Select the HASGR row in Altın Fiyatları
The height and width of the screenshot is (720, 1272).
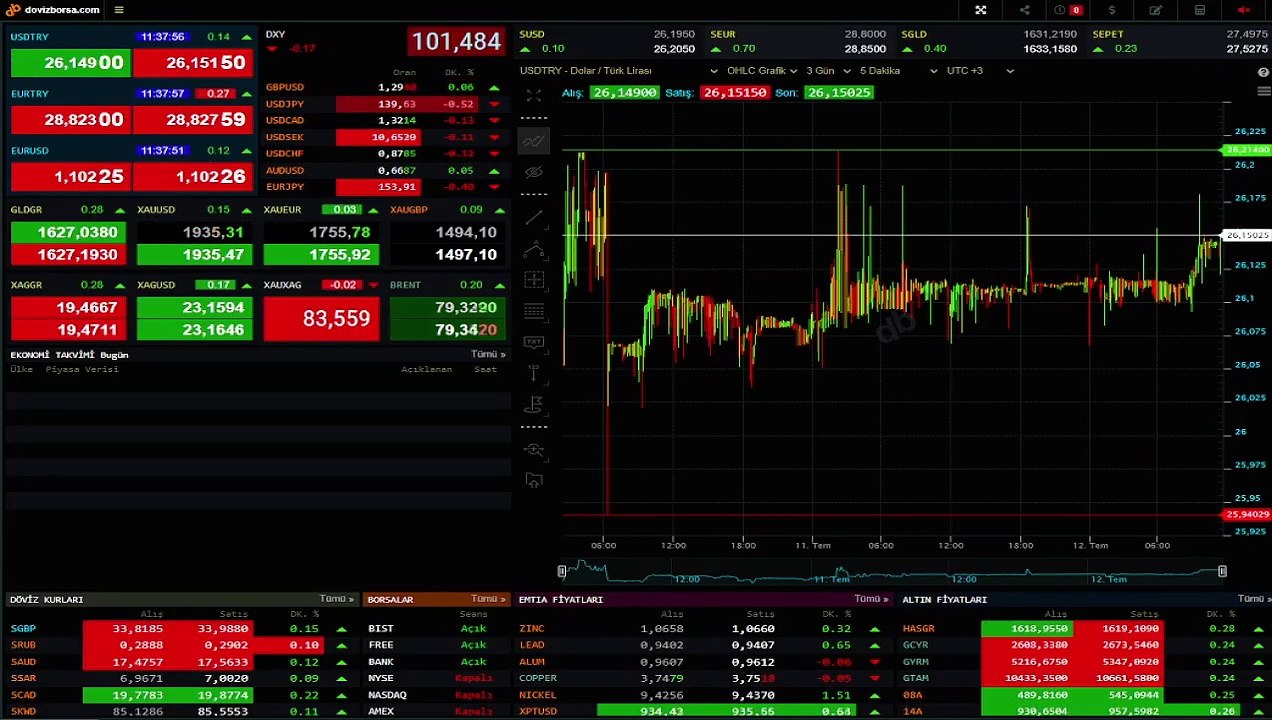[1085, 629]
